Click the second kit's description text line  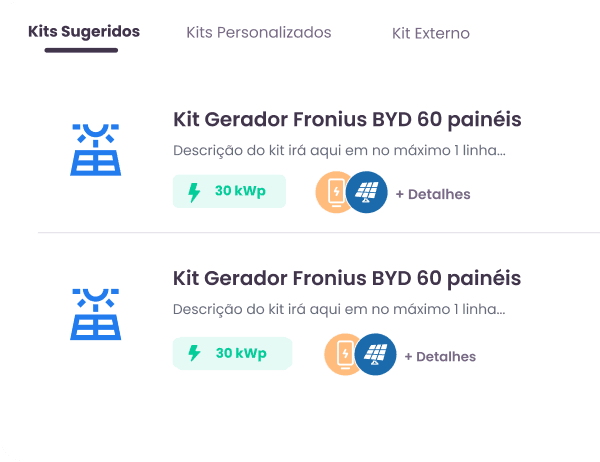coord(339,309)
